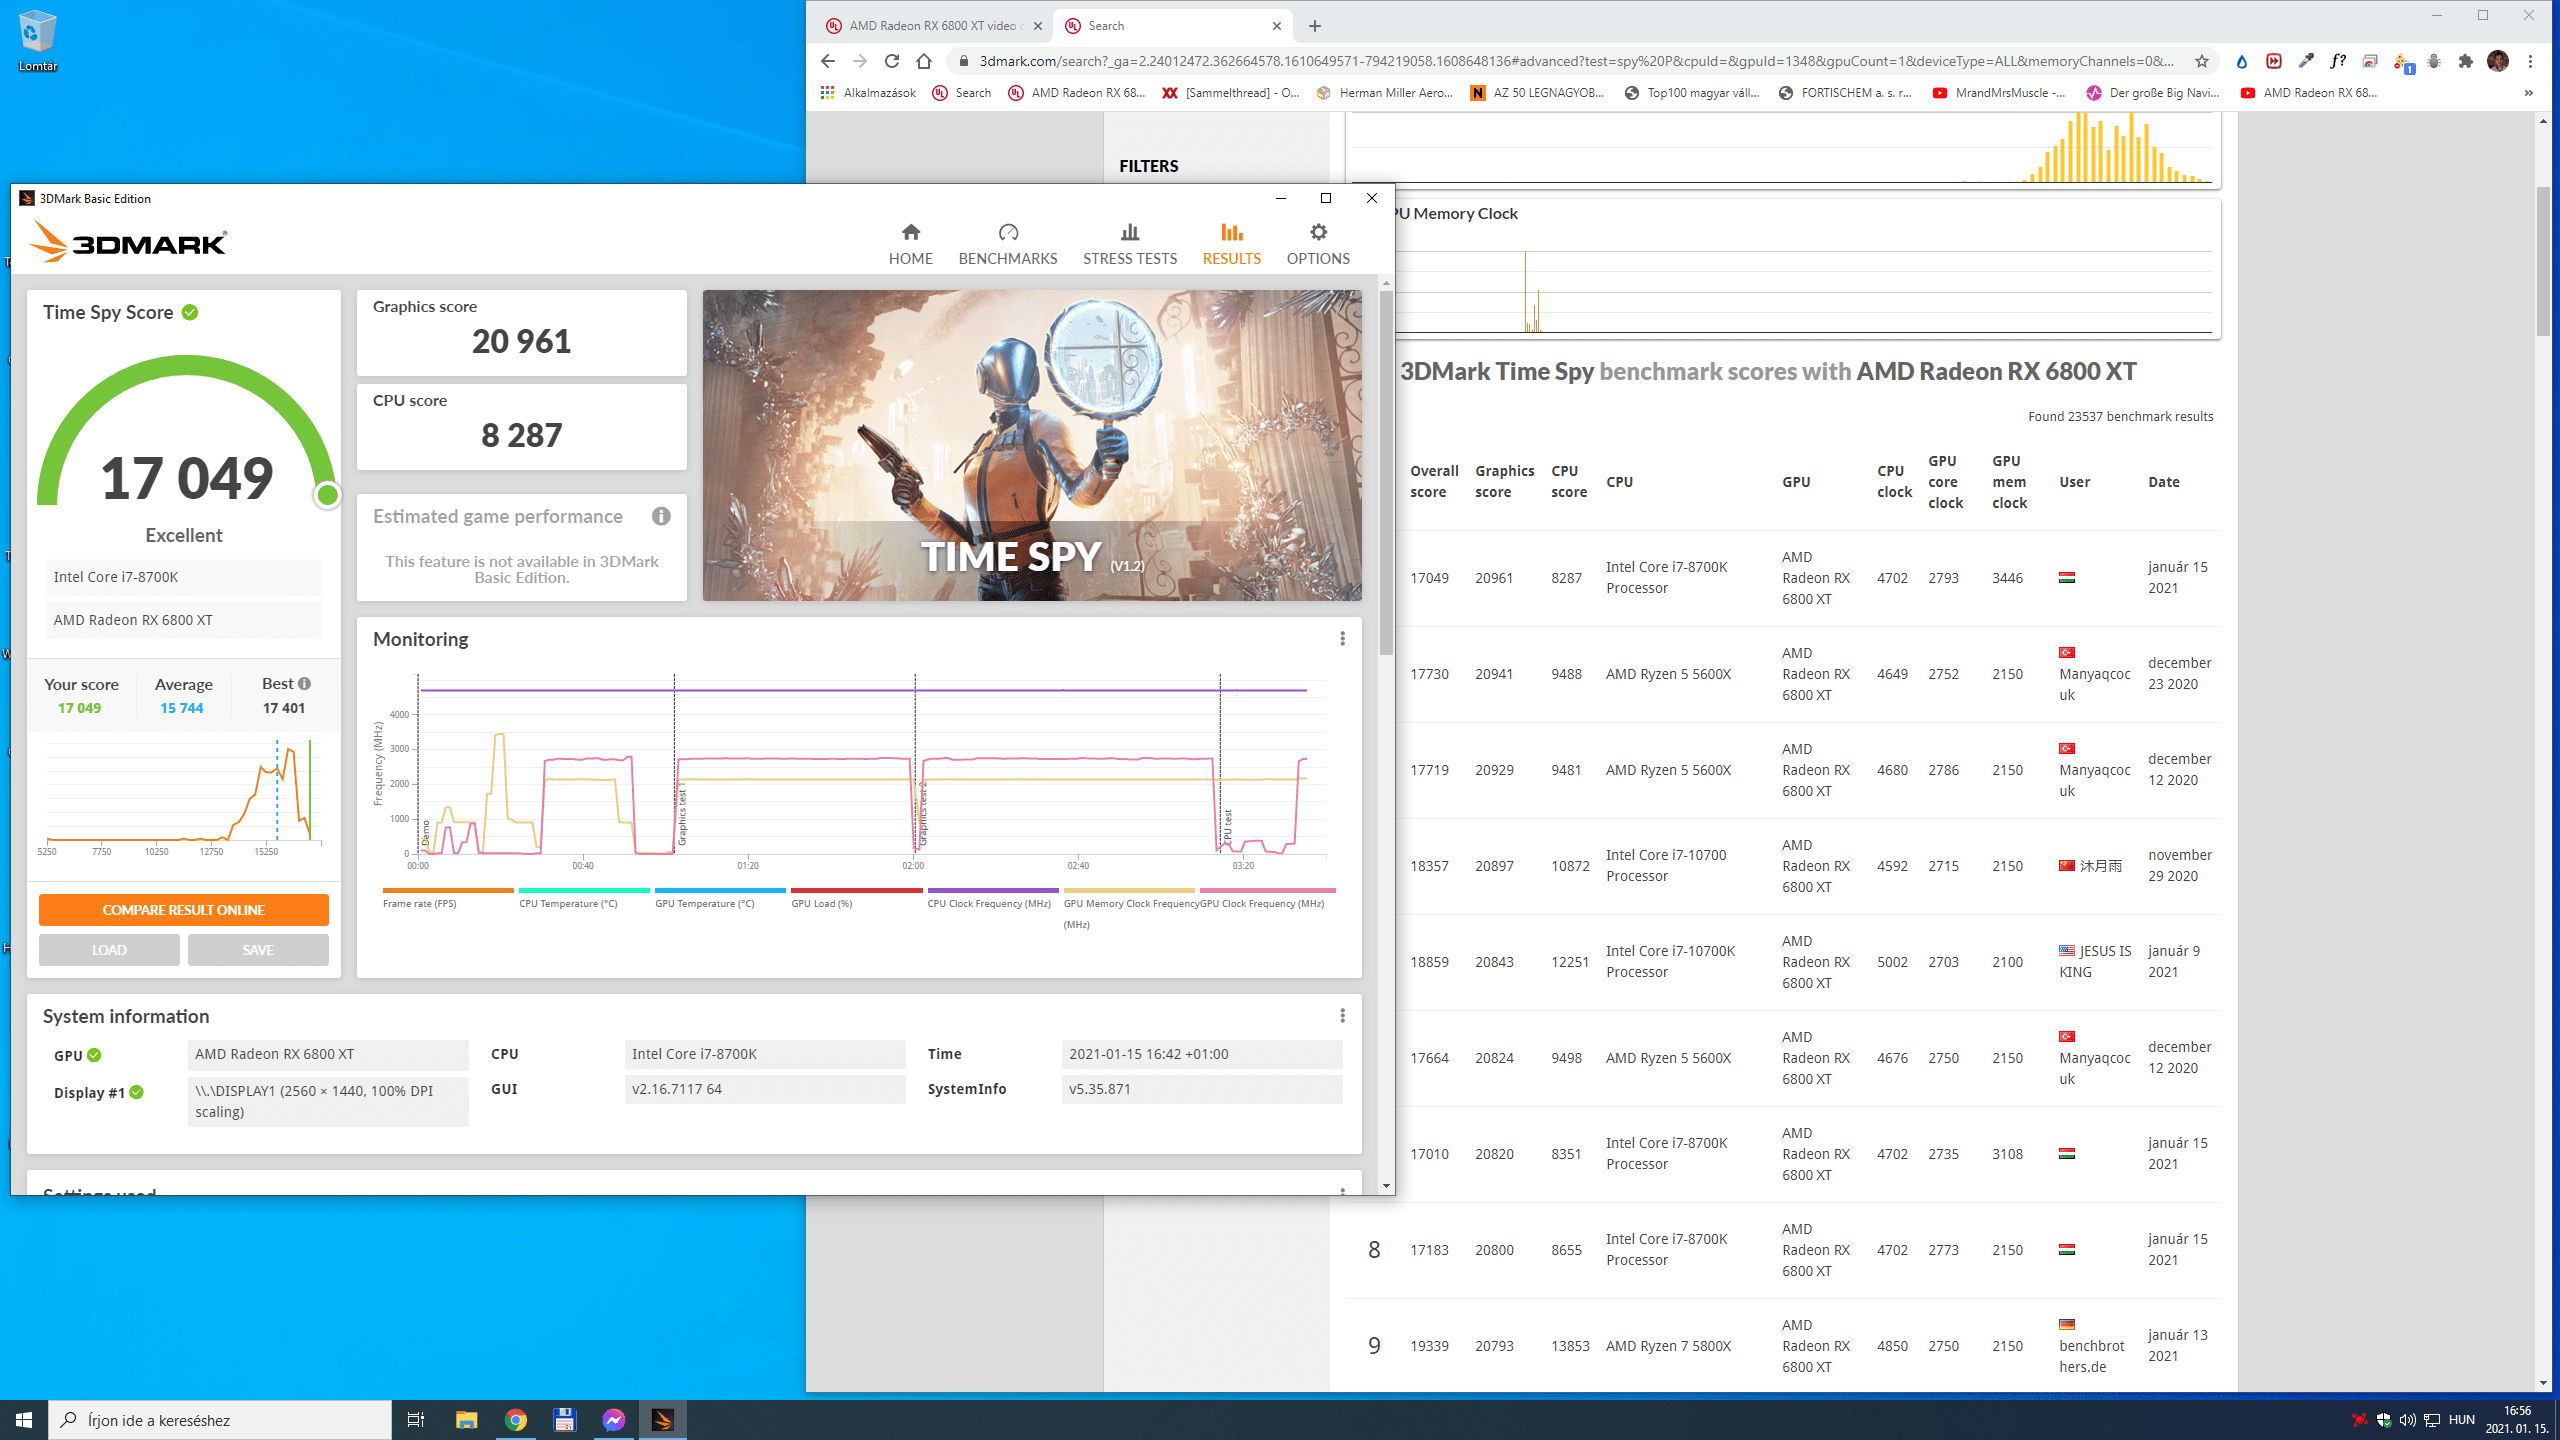The image size is (2560, 1440).
Task: Open Chrome from the taskbar
Action: [515, 1420]
